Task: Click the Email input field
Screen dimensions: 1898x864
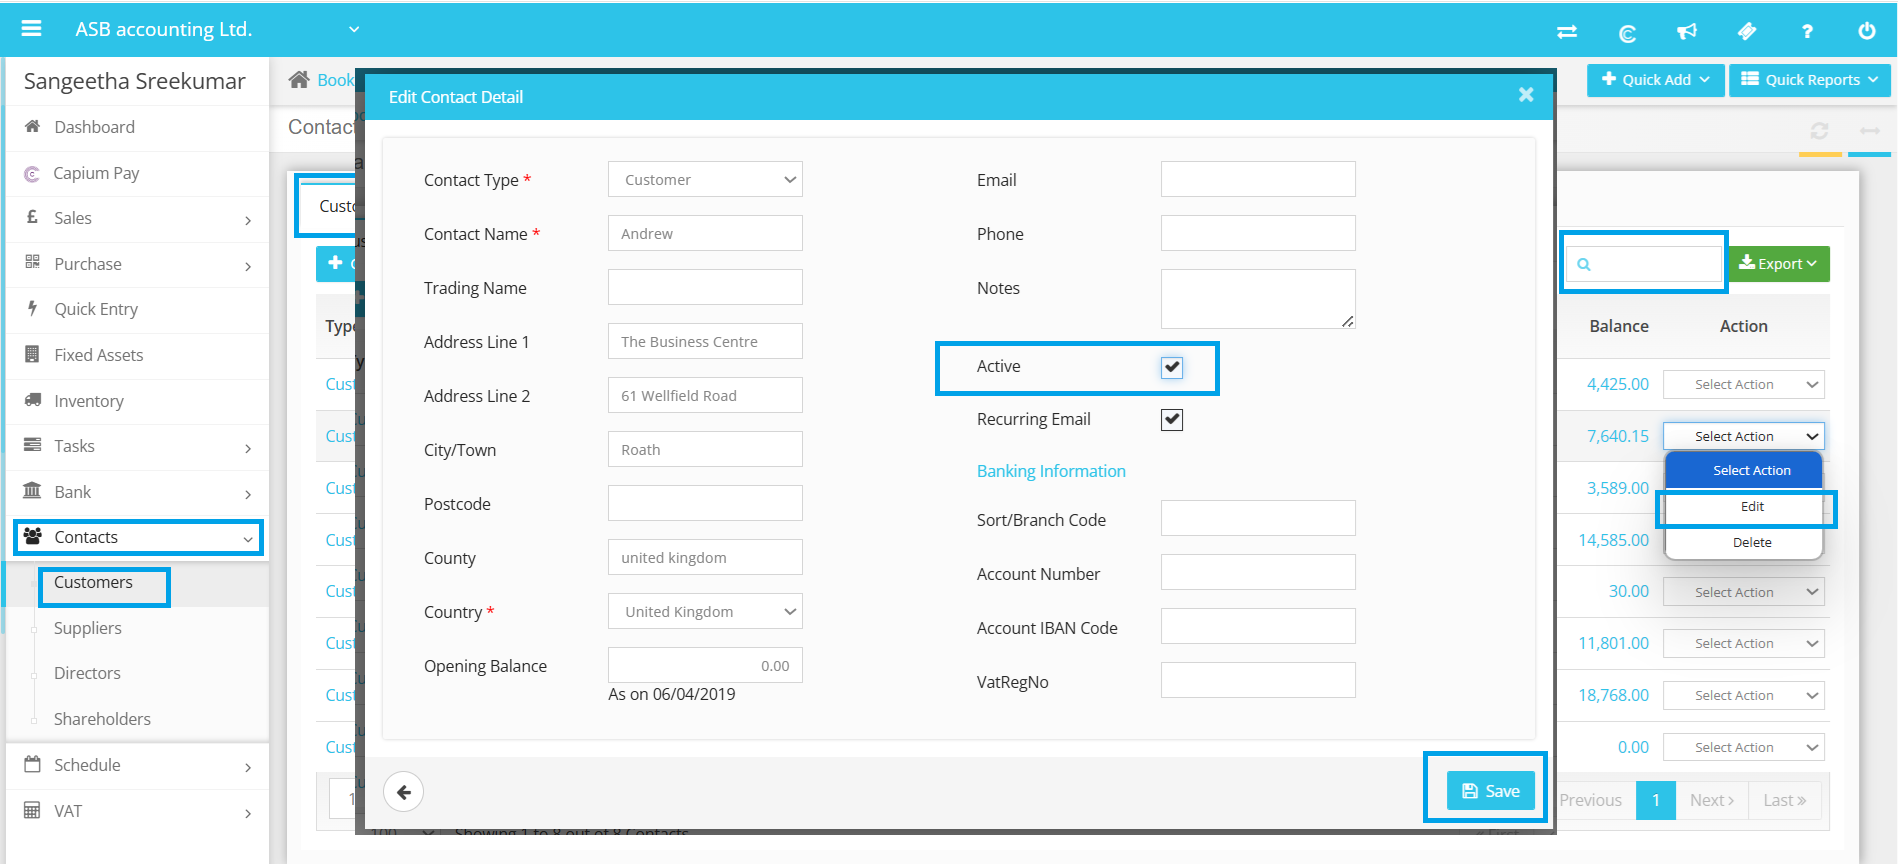Action: tap(1258, 180)
